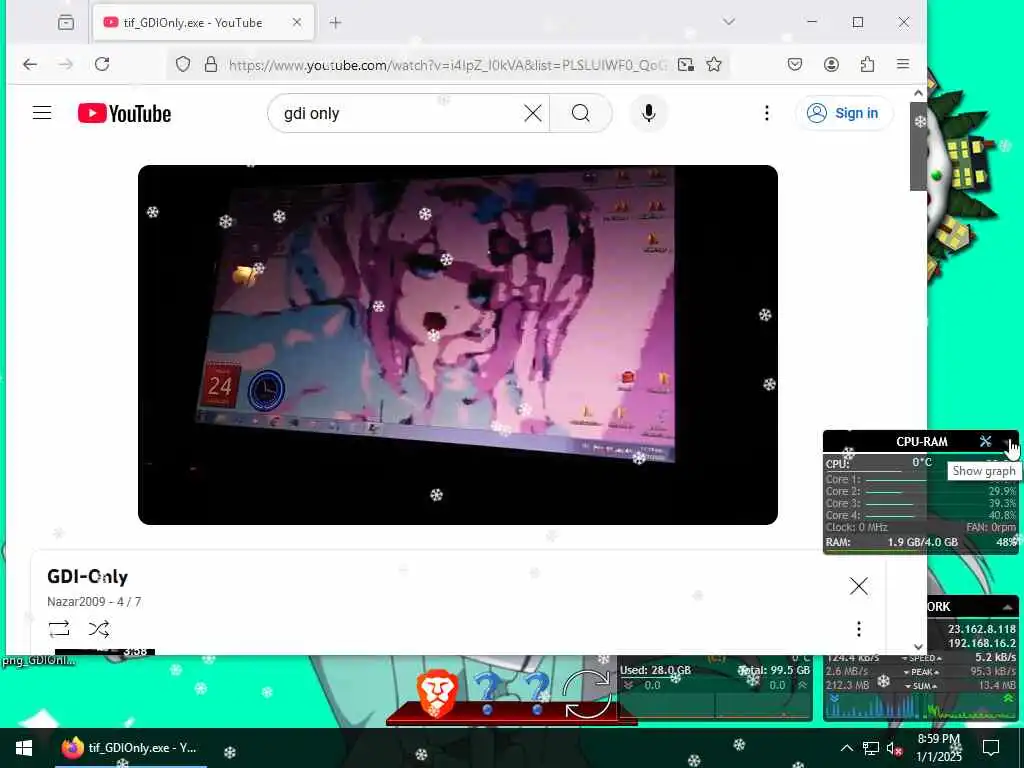The height and width of the screenshot is (768, 1024).
Task: Open tracking protection shield panel
Action: tap(183, 64)
